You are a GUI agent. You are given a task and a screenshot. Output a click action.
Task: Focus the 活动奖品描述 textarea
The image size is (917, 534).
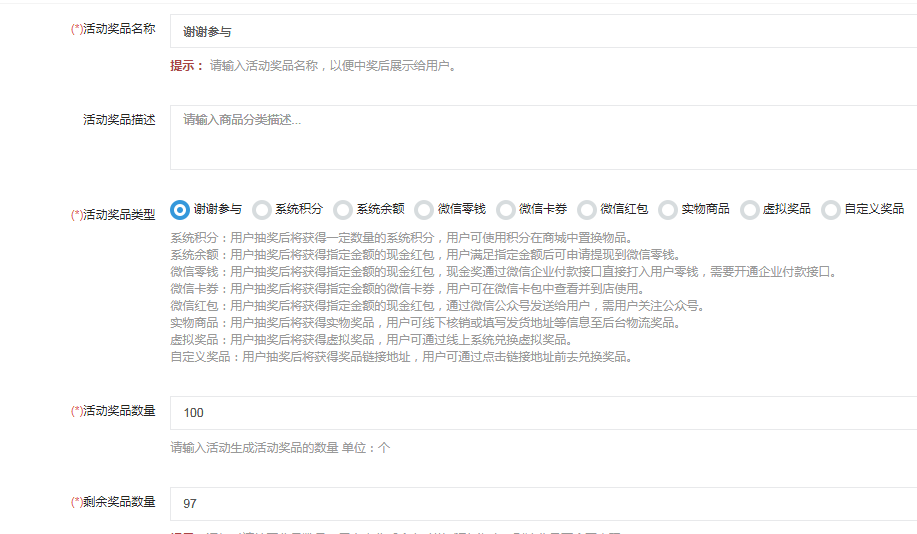pyautogui.click(x=543, y=137)
